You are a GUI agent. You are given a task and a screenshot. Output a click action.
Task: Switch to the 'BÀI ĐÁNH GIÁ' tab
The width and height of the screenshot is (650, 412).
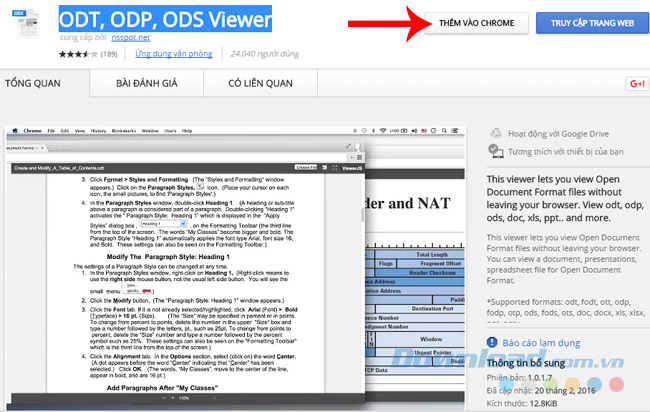point(146,83)
